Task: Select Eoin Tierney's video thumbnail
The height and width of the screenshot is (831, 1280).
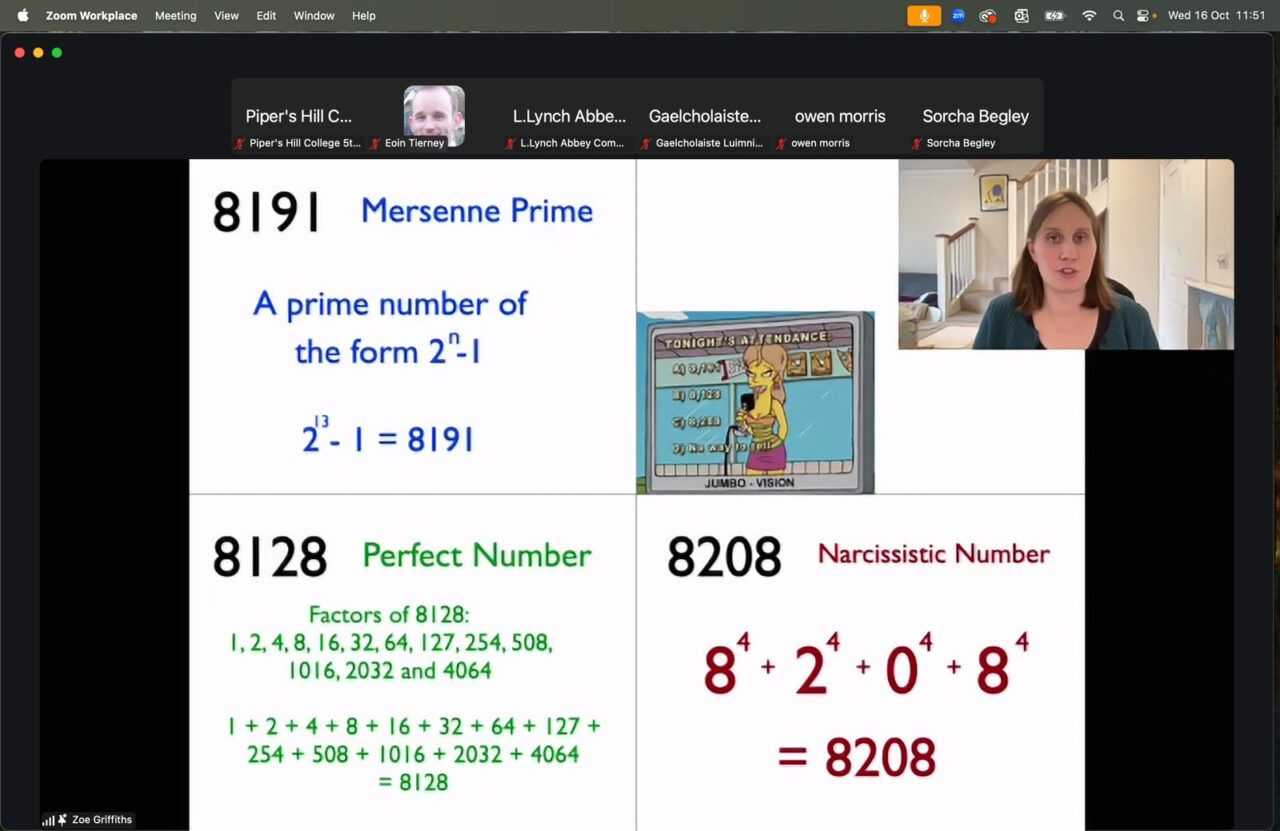Action: [x=434, y=114]
